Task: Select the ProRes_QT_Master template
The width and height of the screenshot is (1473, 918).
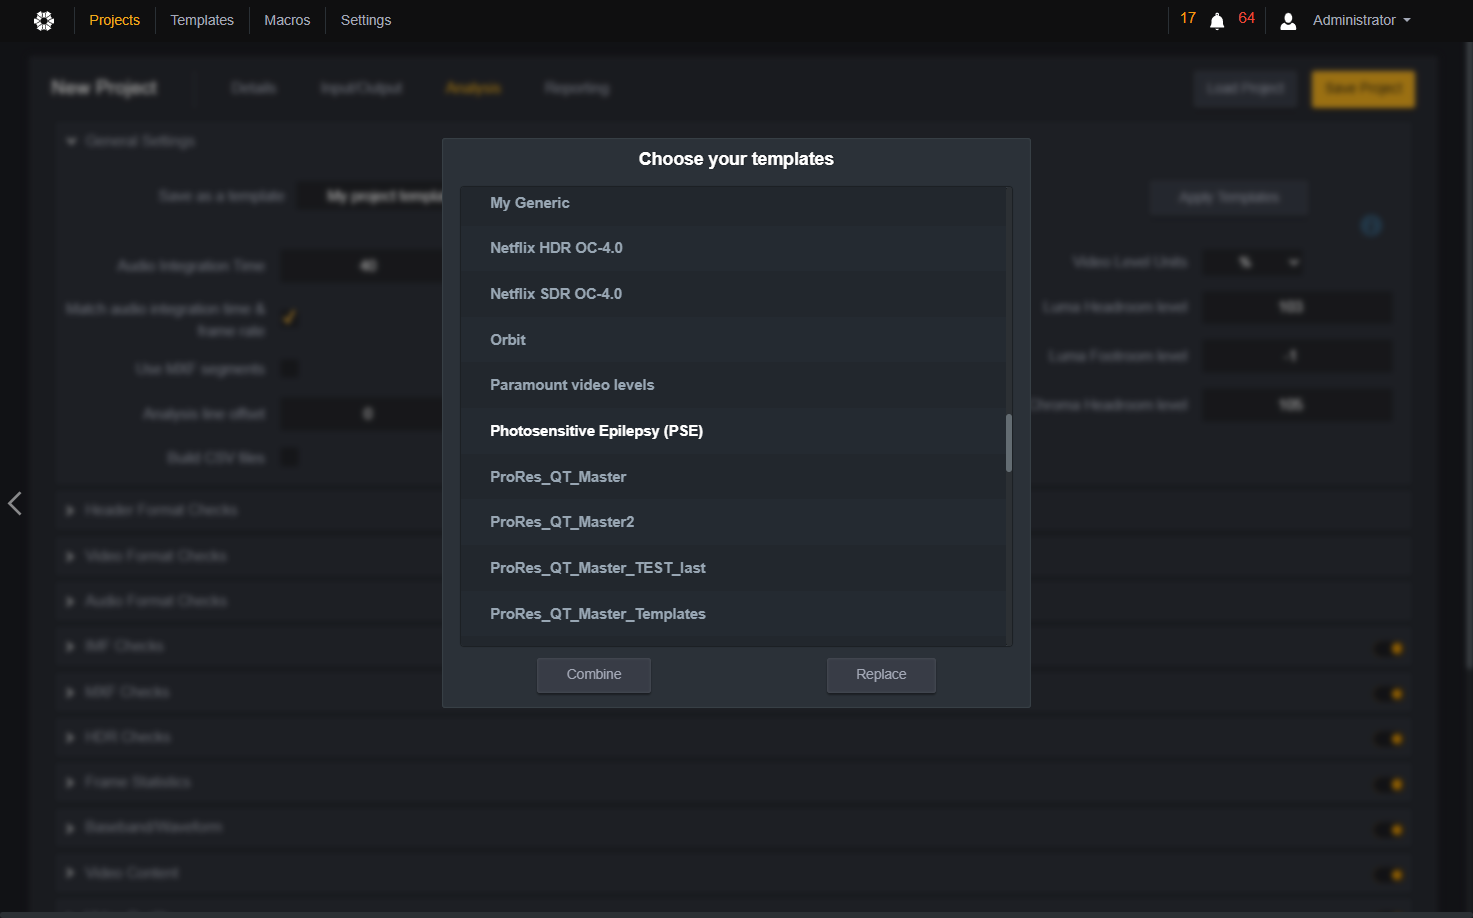Action: [x=733, y=477]
